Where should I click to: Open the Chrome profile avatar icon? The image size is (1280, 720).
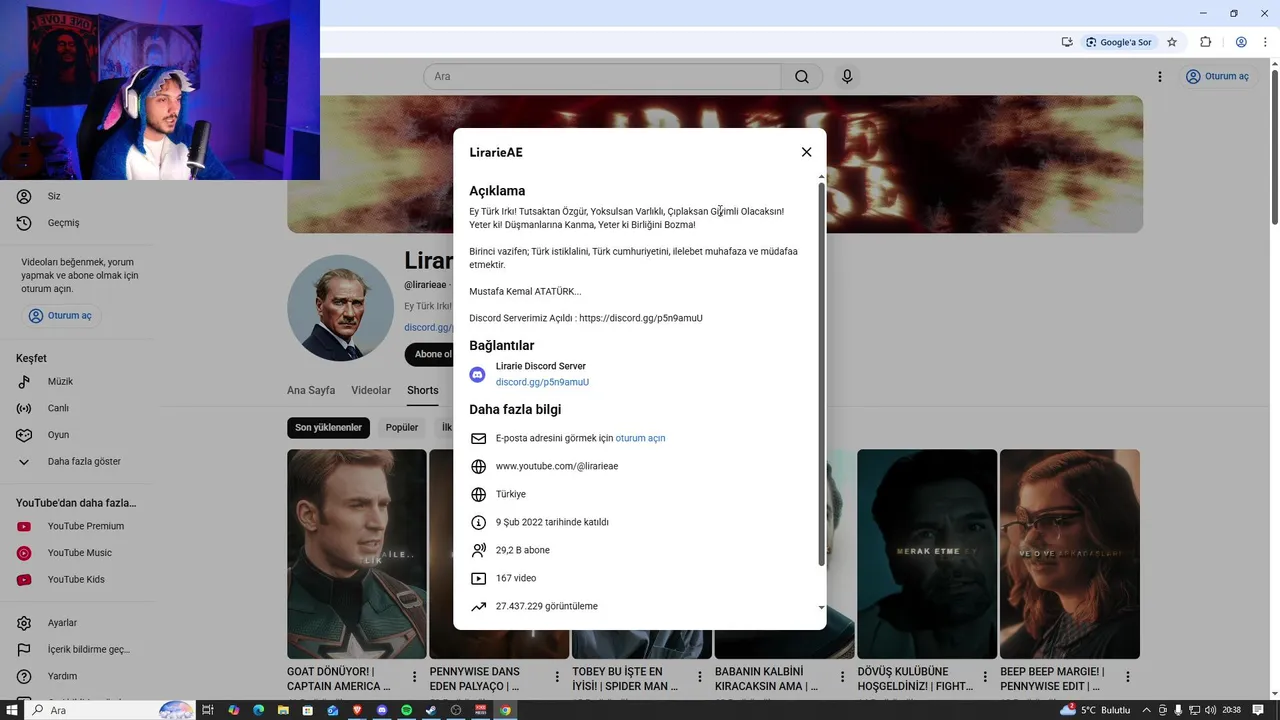pyautogui.click(x=1241, y=42)
